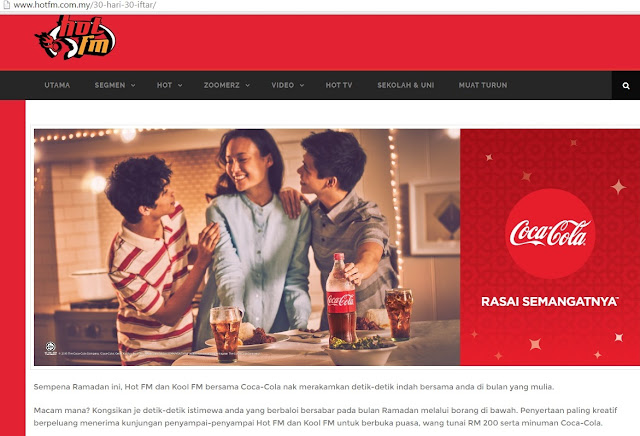The height and width of the screenshot is (436, 640).
Task: Go to the UTAMA menu item
Action: (57, 85)
